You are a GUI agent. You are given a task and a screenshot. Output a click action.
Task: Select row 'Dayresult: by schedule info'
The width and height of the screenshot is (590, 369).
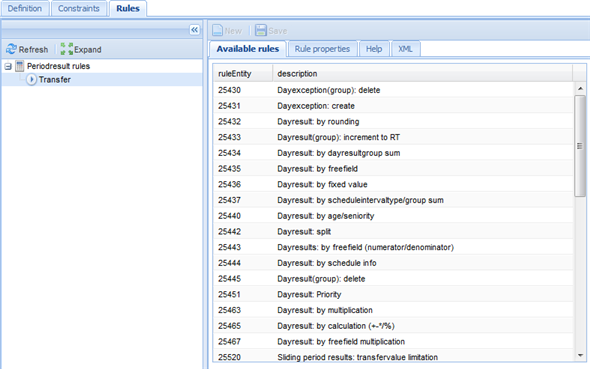(x=393, y=263)
